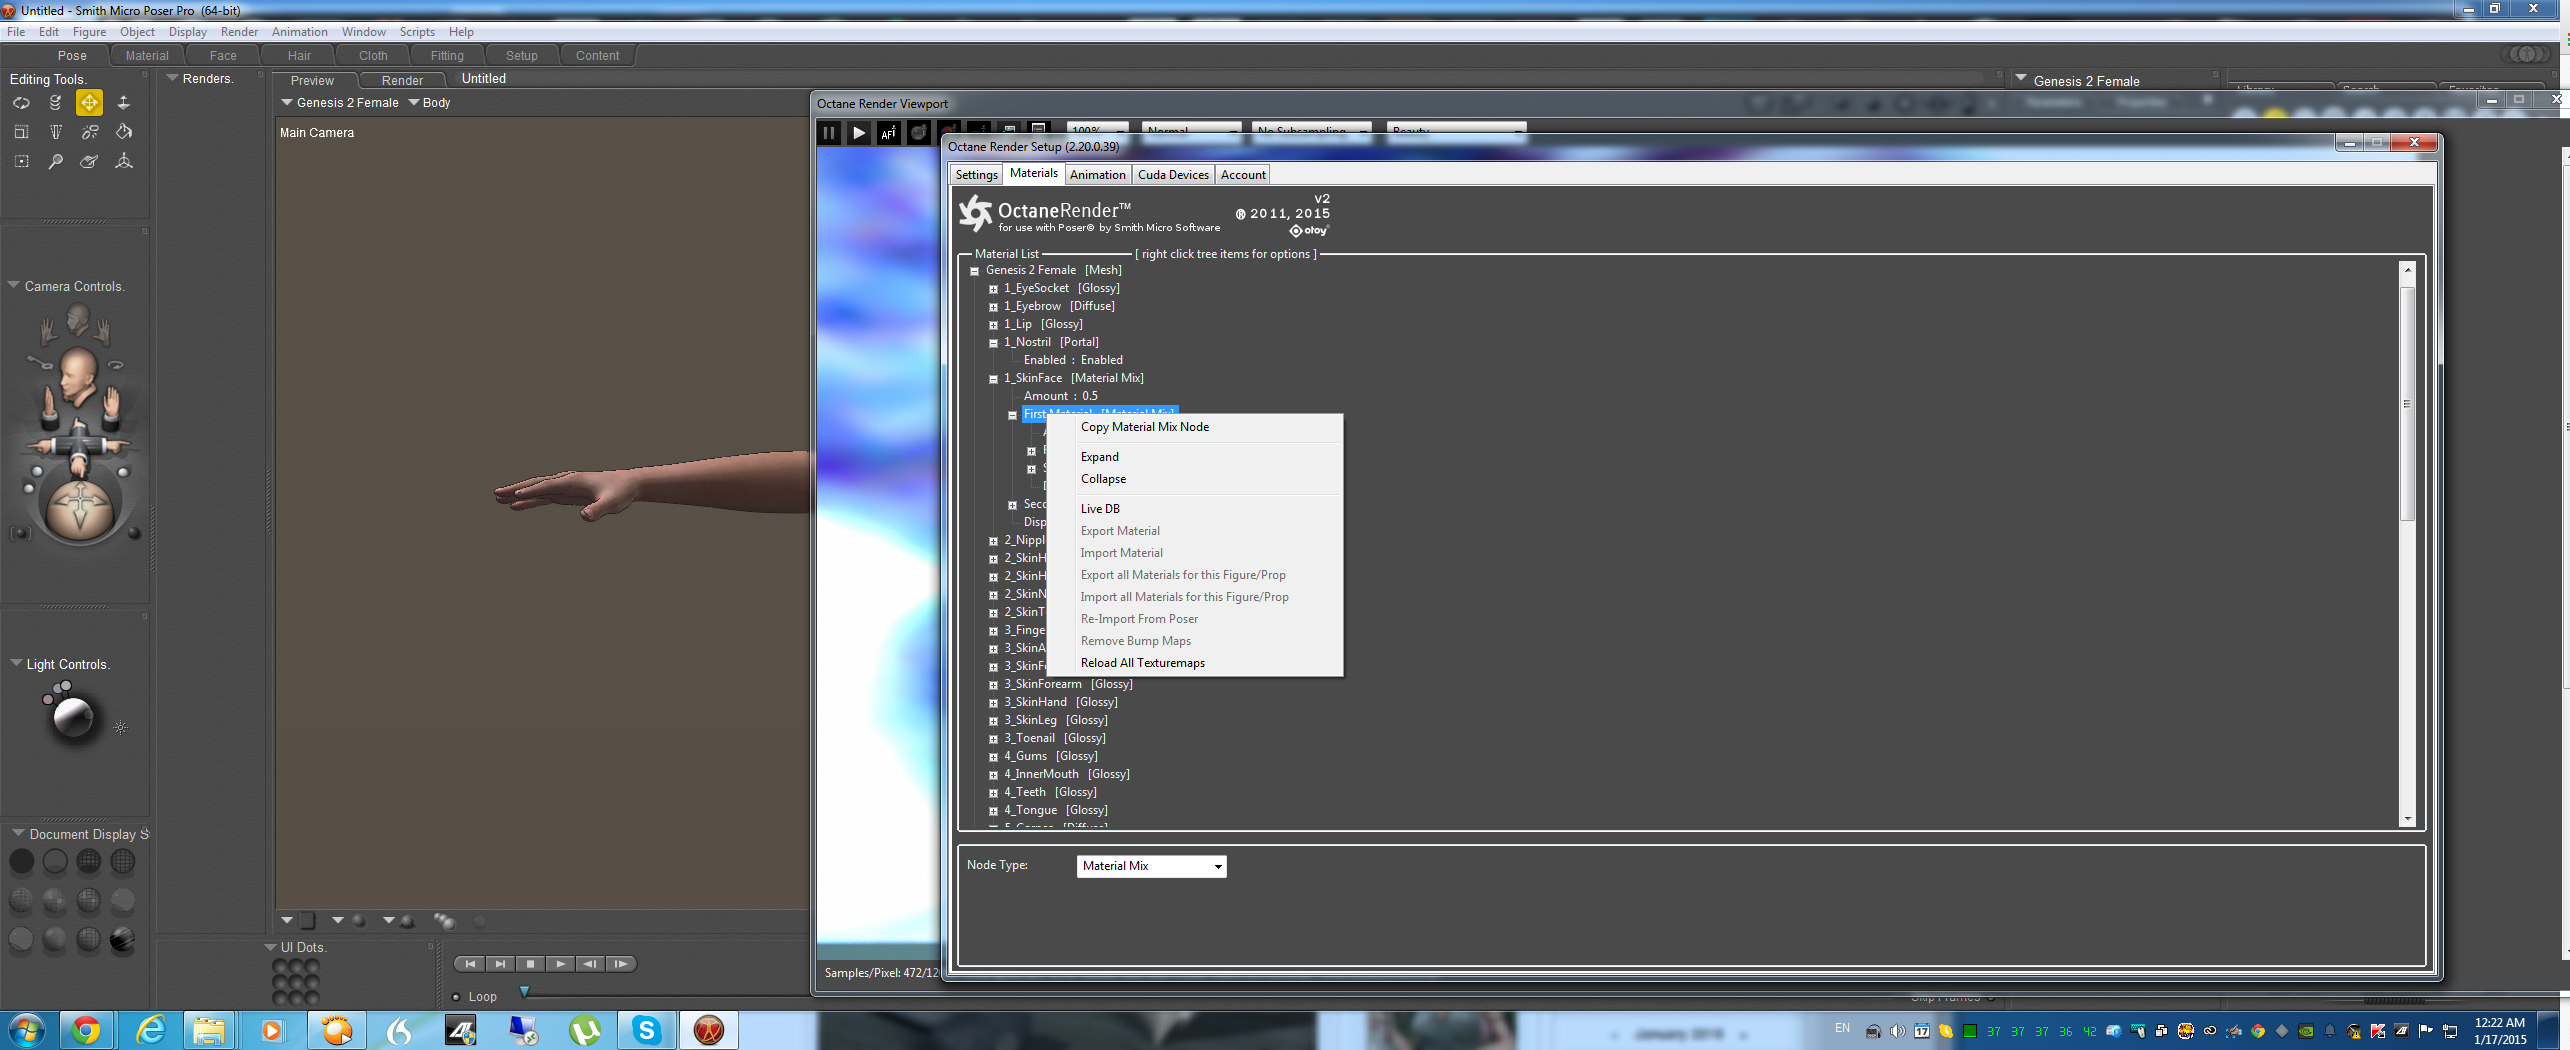The height and width of the screenshot is (1050, 2570).
Task: Expand the 1_EyeSocket material node
Action: pyautogui.click(x=993, y=289)
